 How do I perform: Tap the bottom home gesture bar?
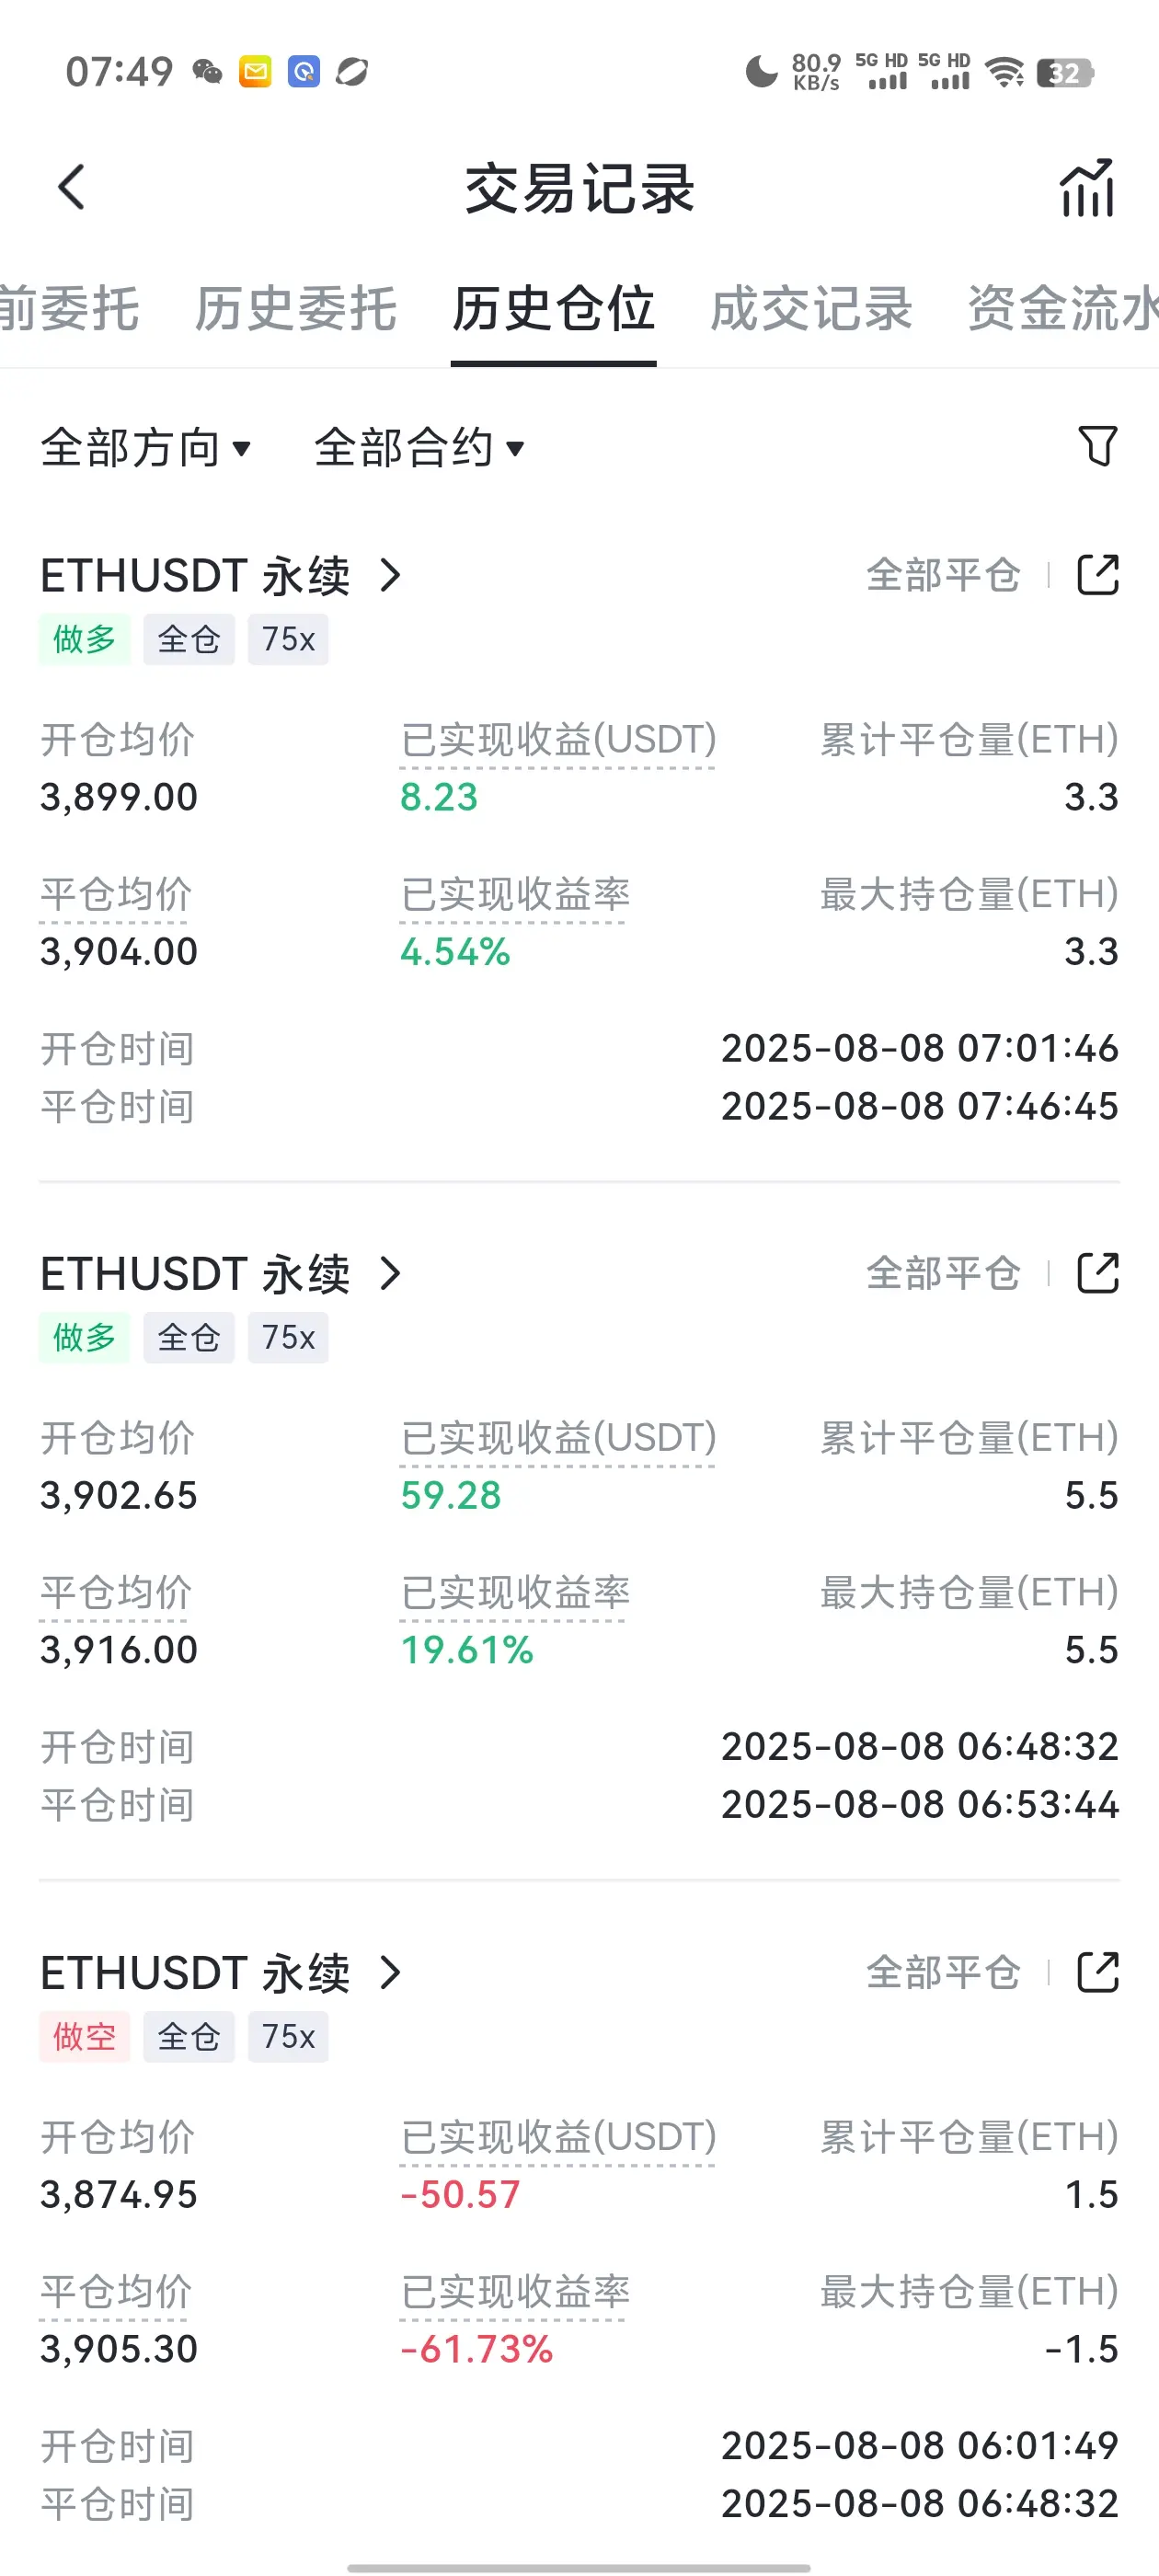click(x=579, y=2567)
